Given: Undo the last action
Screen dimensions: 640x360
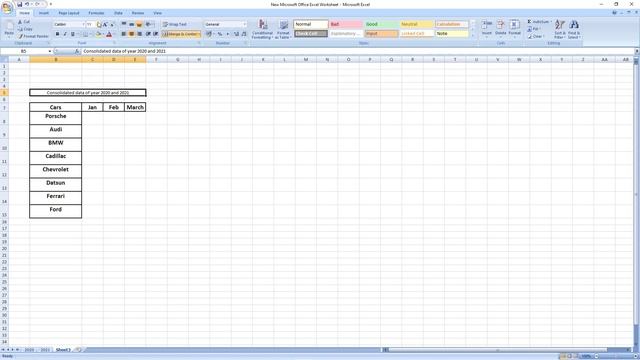Looking at the screenshot, I should pos(27,4).
